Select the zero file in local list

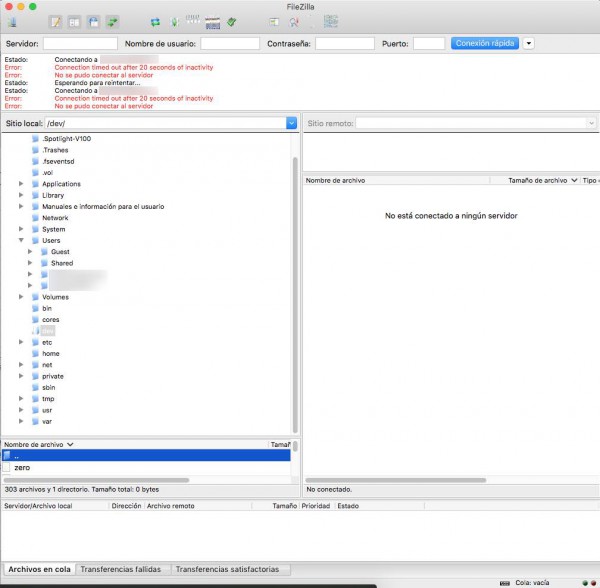pyautogui.click(x=146, y=467)
